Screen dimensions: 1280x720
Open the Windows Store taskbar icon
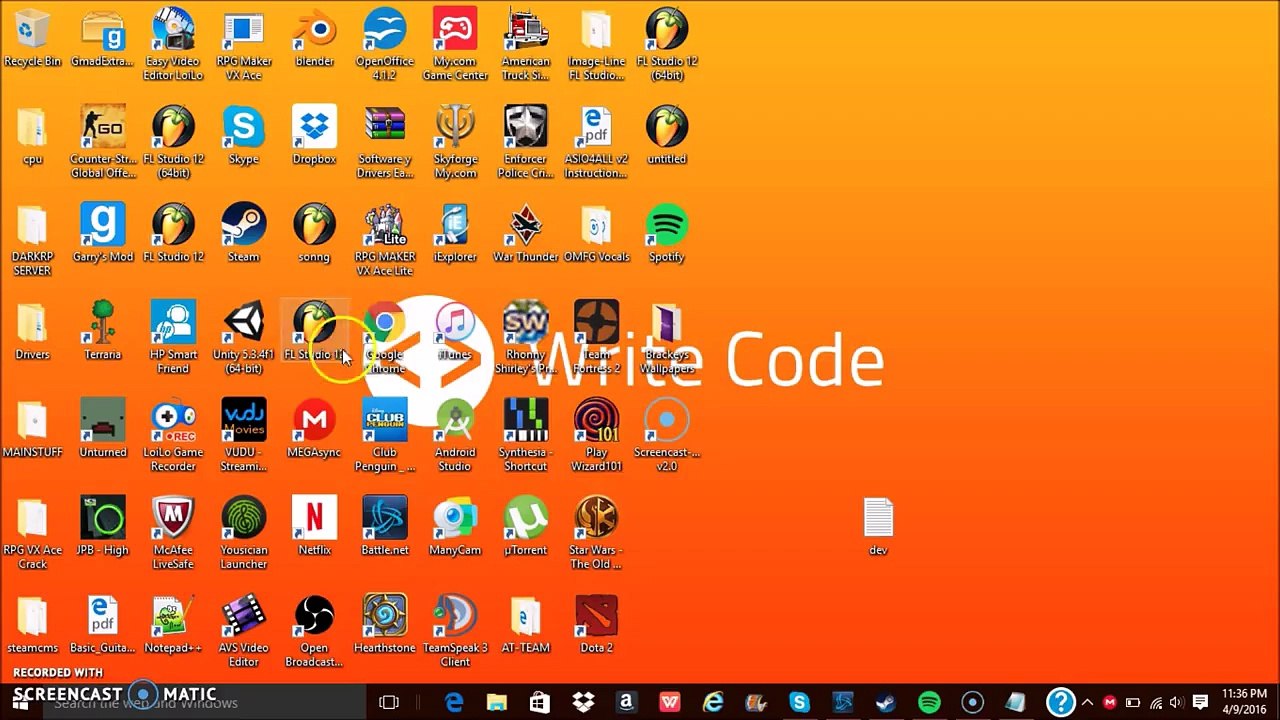coord(540,702)
